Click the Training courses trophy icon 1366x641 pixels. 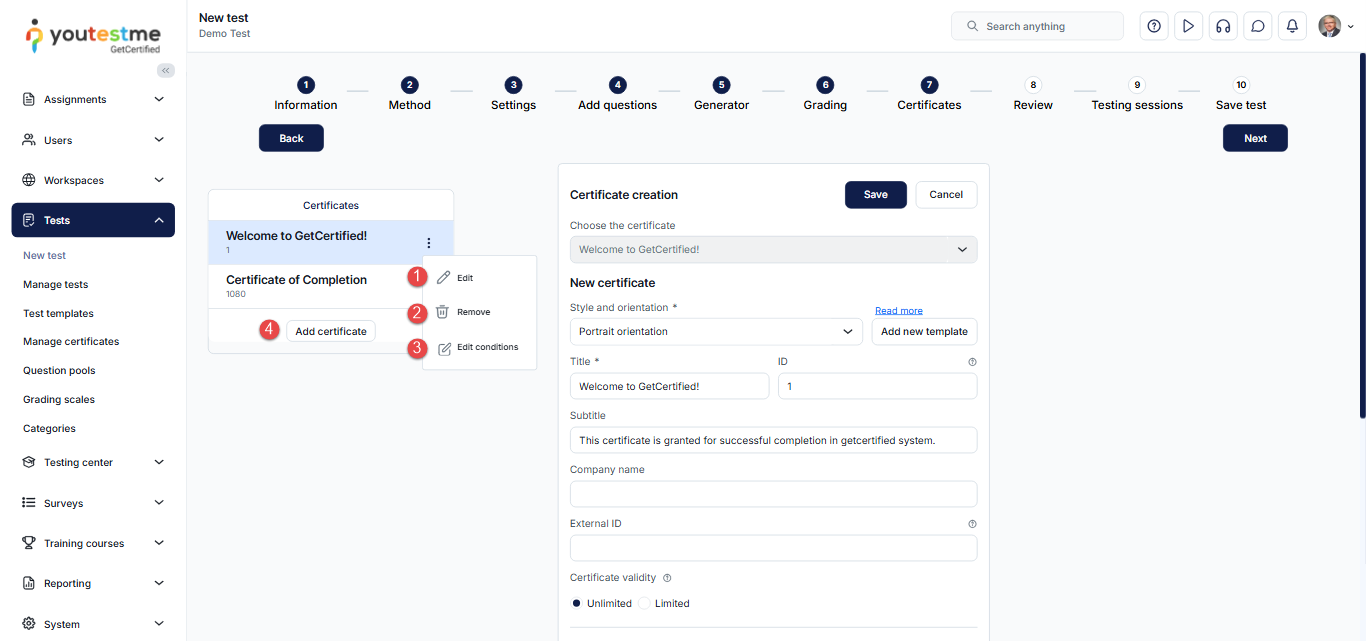point(29,543)
